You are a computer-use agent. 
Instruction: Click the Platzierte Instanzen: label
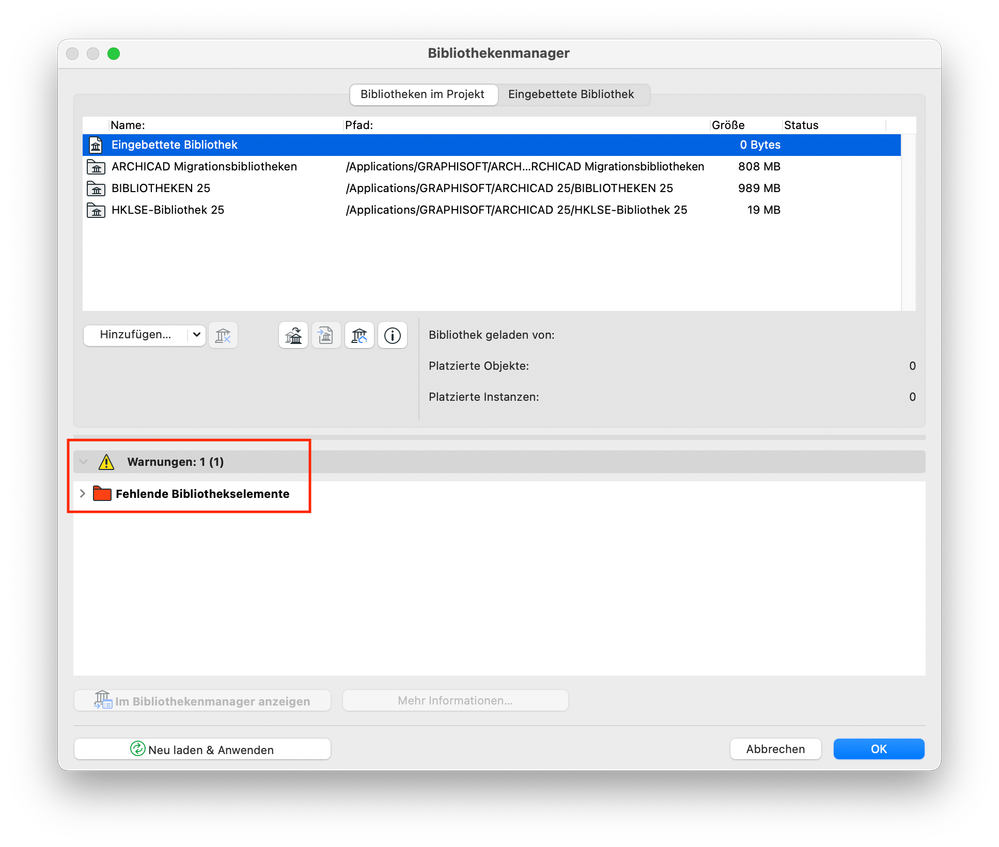tap(484, 397)
